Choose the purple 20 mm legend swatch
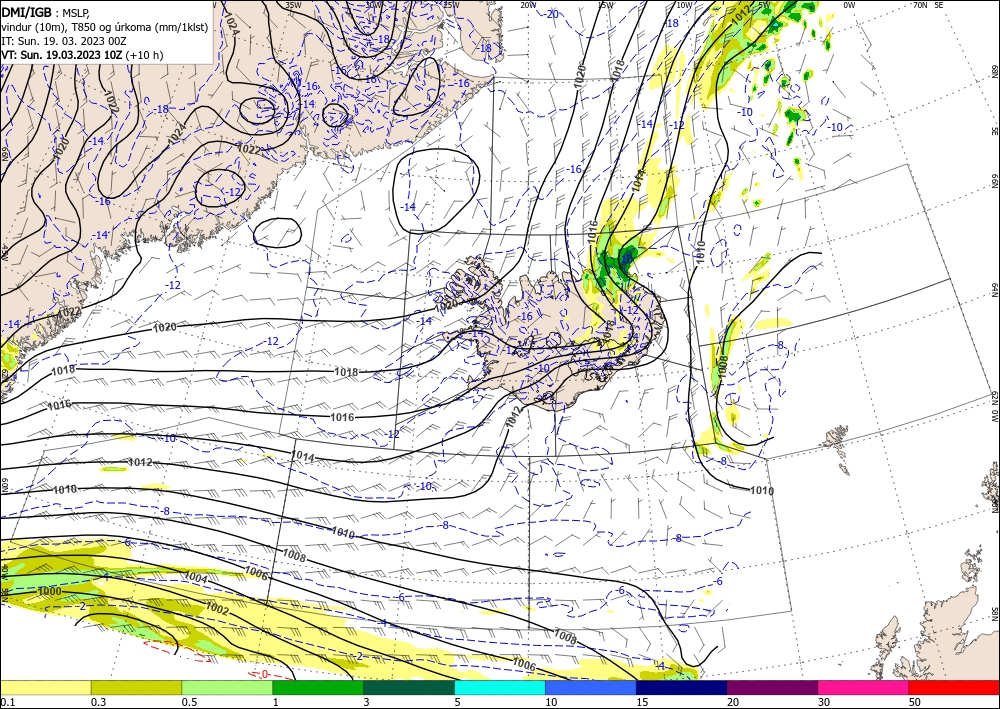Viewport: 1000px width, 709px height. click(772, 687)
